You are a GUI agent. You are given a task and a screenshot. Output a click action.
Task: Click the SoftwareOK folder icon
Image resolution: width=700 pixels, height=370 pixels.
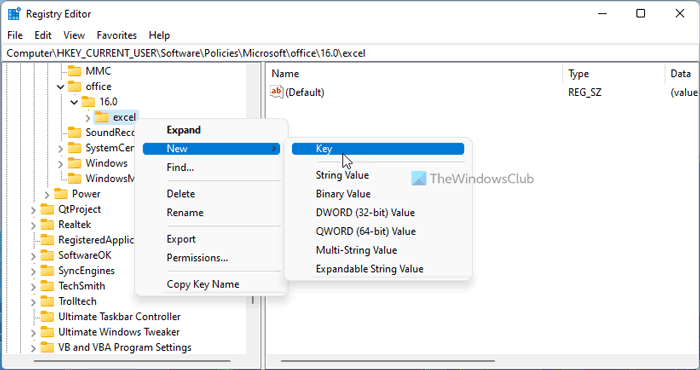[47, 255]
